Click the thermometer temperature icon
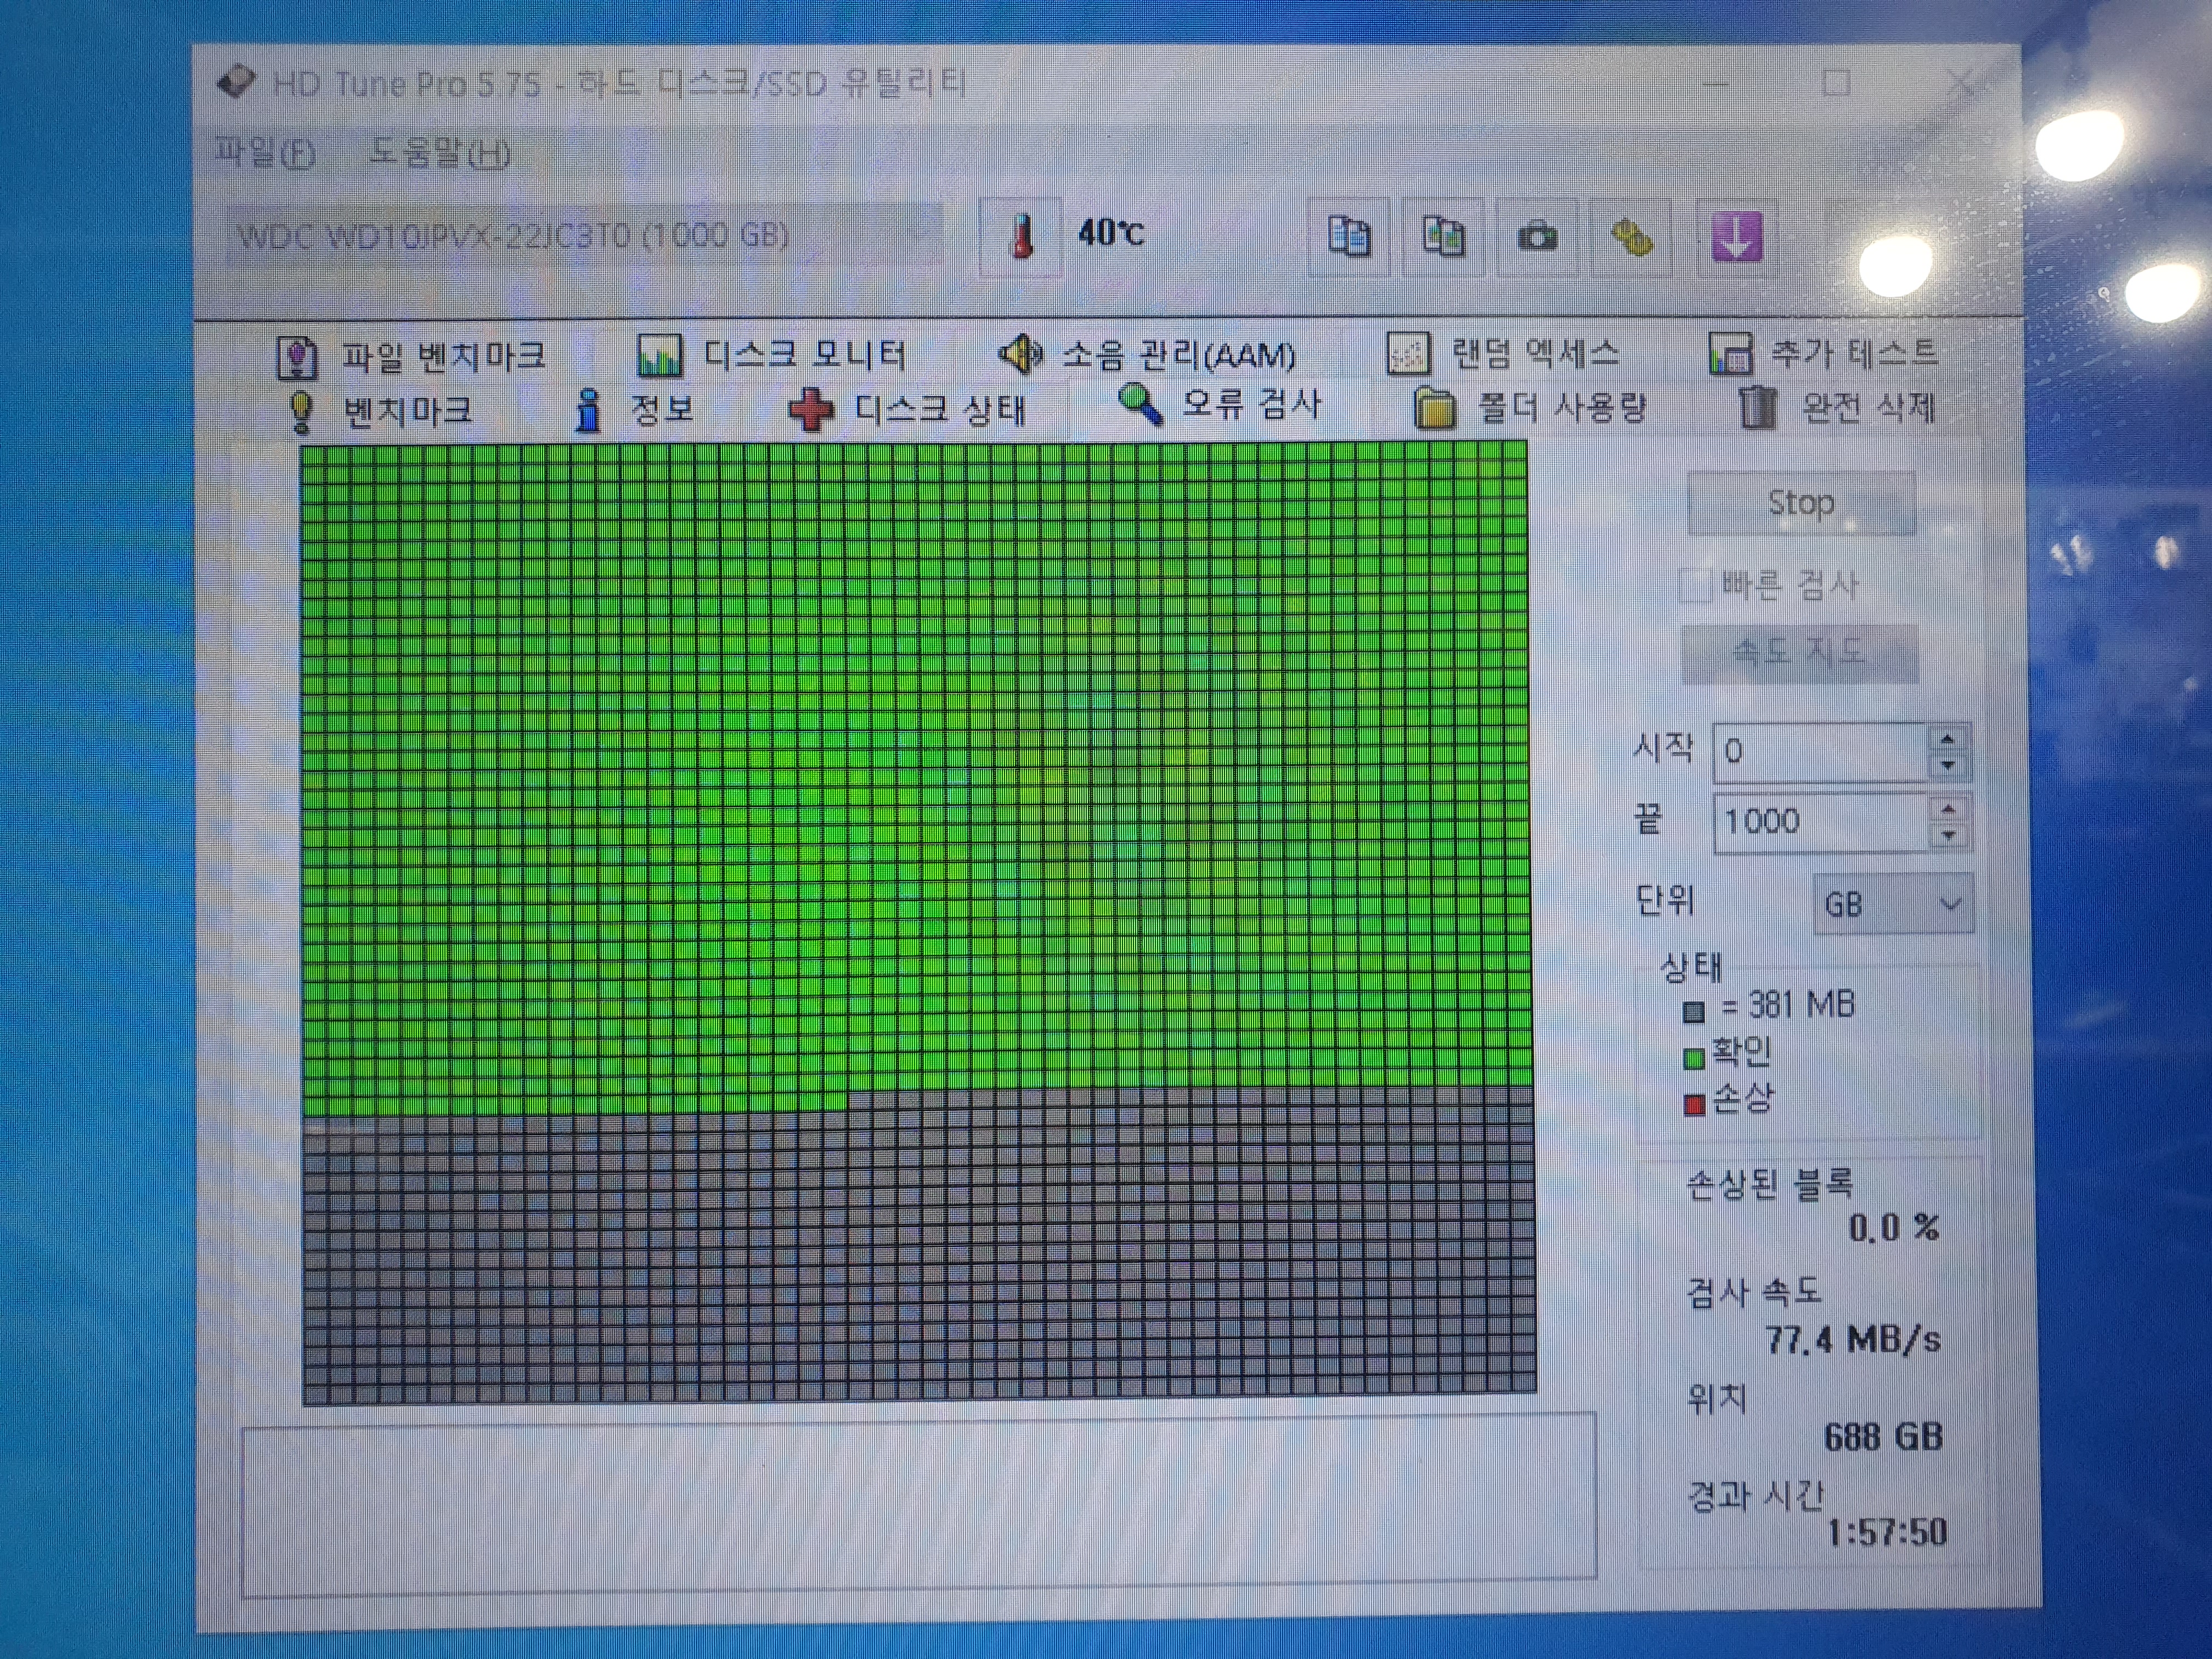 point(1021,236)
